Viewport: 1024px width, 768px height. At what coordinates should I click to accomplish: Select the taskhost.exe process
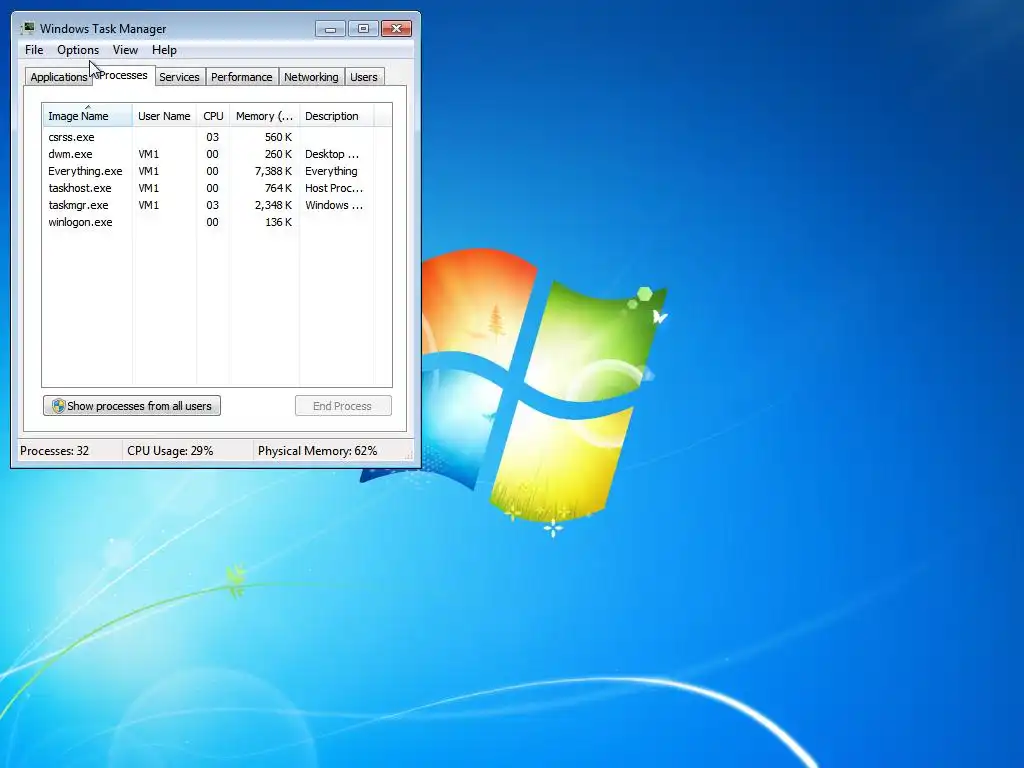[x=209, y=188]
